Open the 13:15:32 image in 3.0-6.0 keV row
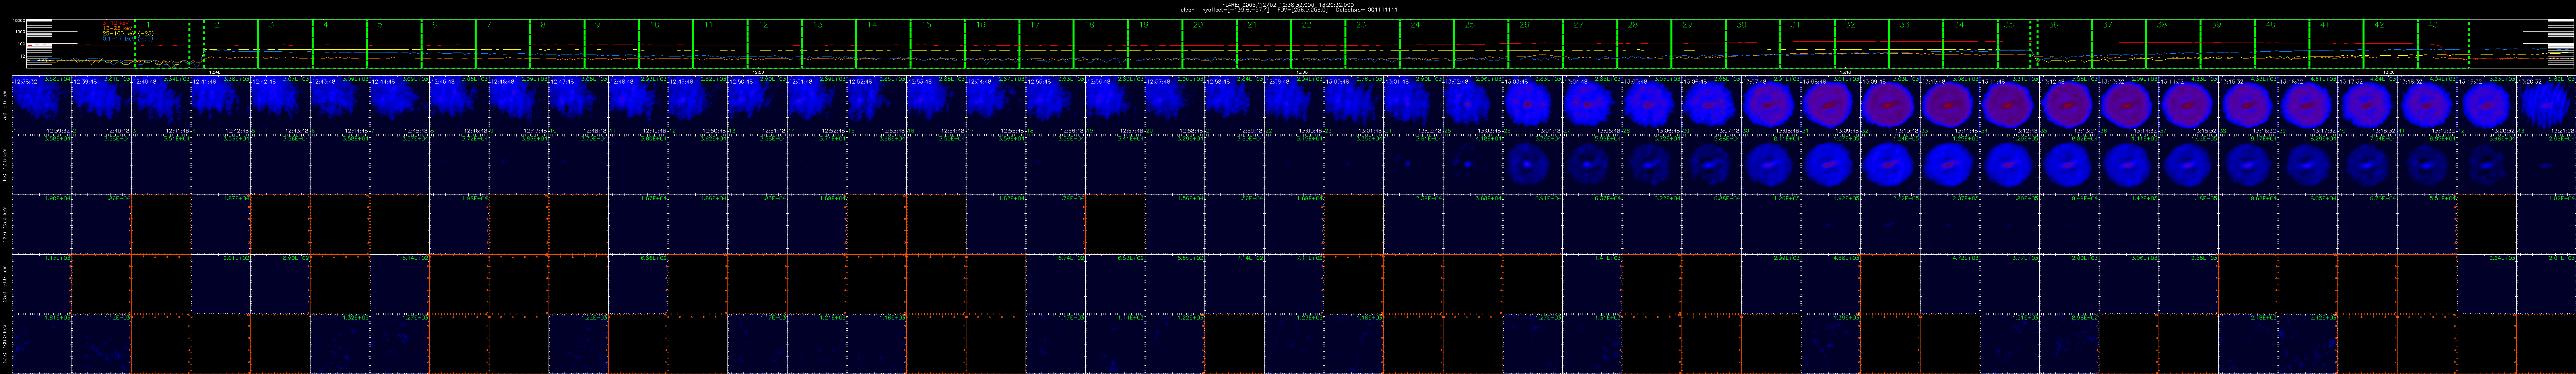Image resolution: width=2576 pixels, height=374 pixels. (x=2249, y=105)
